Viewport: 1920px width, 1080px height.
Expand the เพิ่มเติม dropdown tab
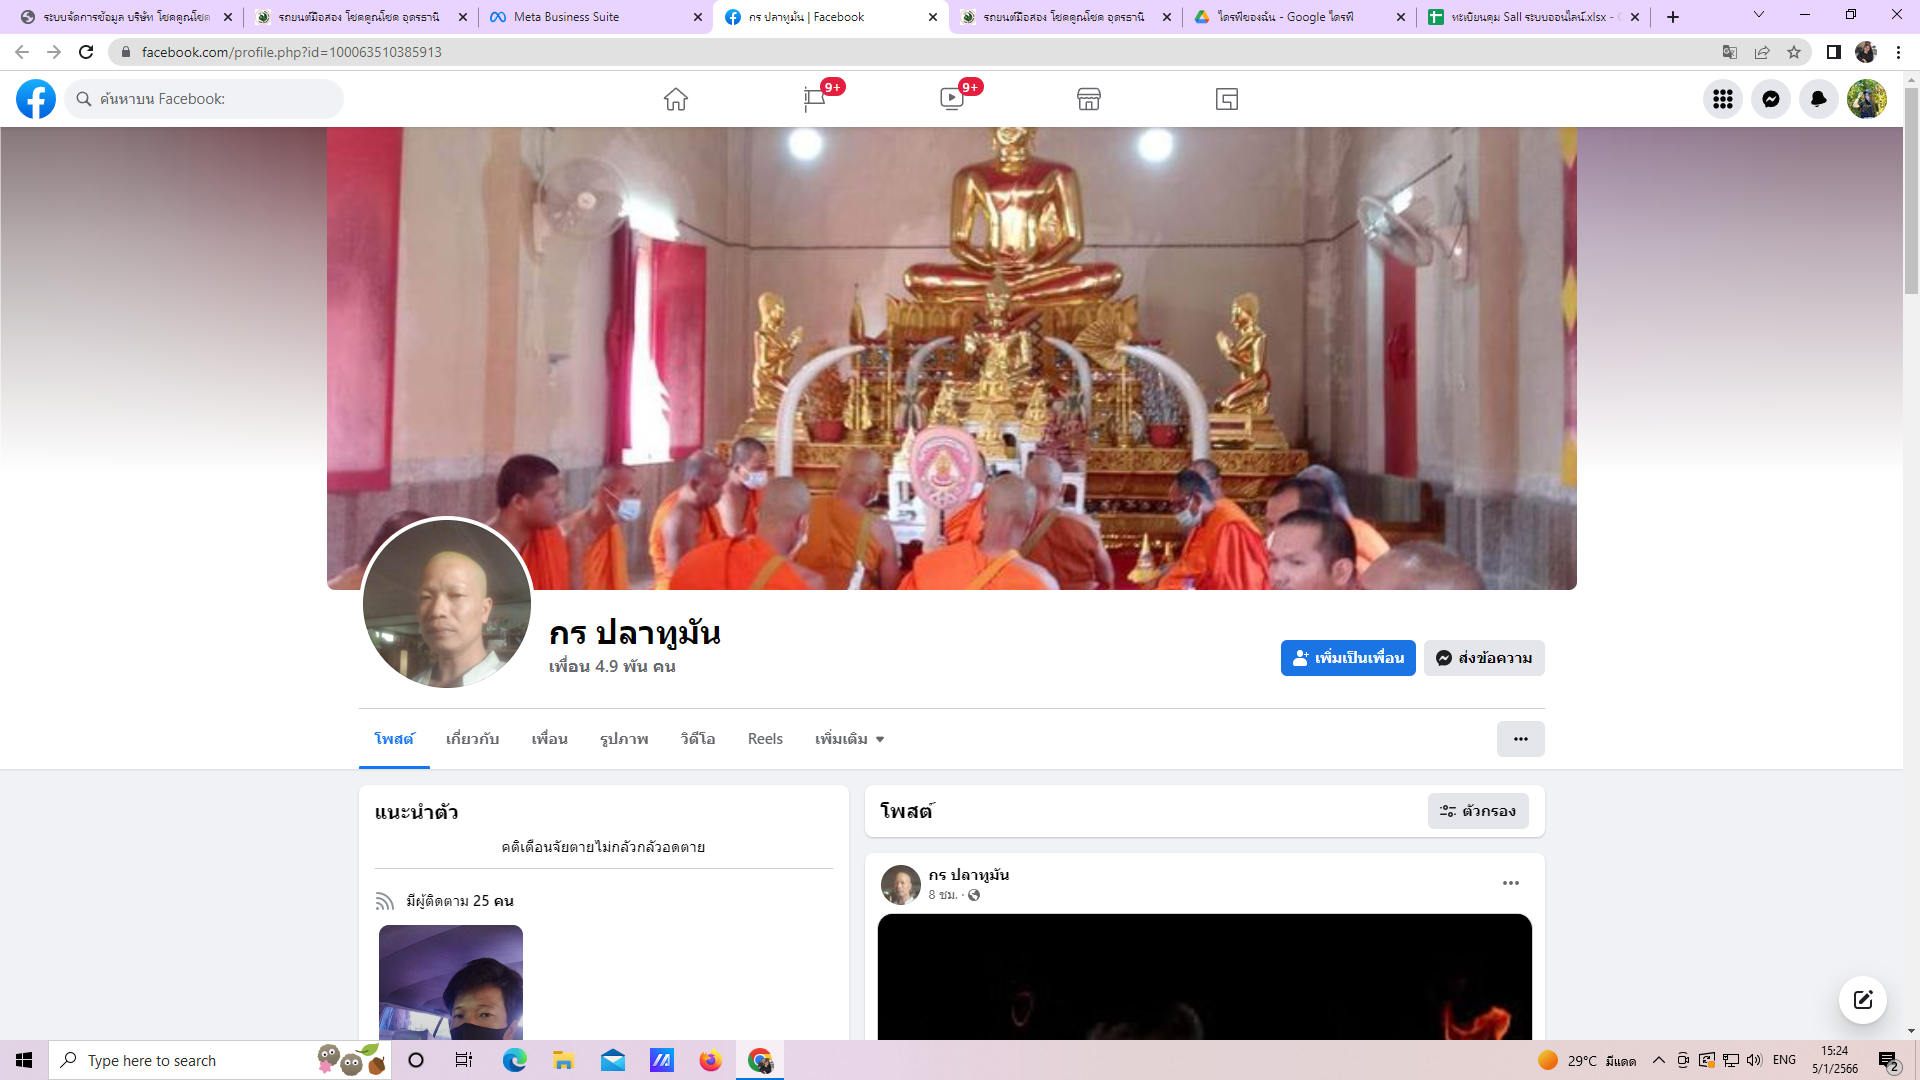pos(849,739)
